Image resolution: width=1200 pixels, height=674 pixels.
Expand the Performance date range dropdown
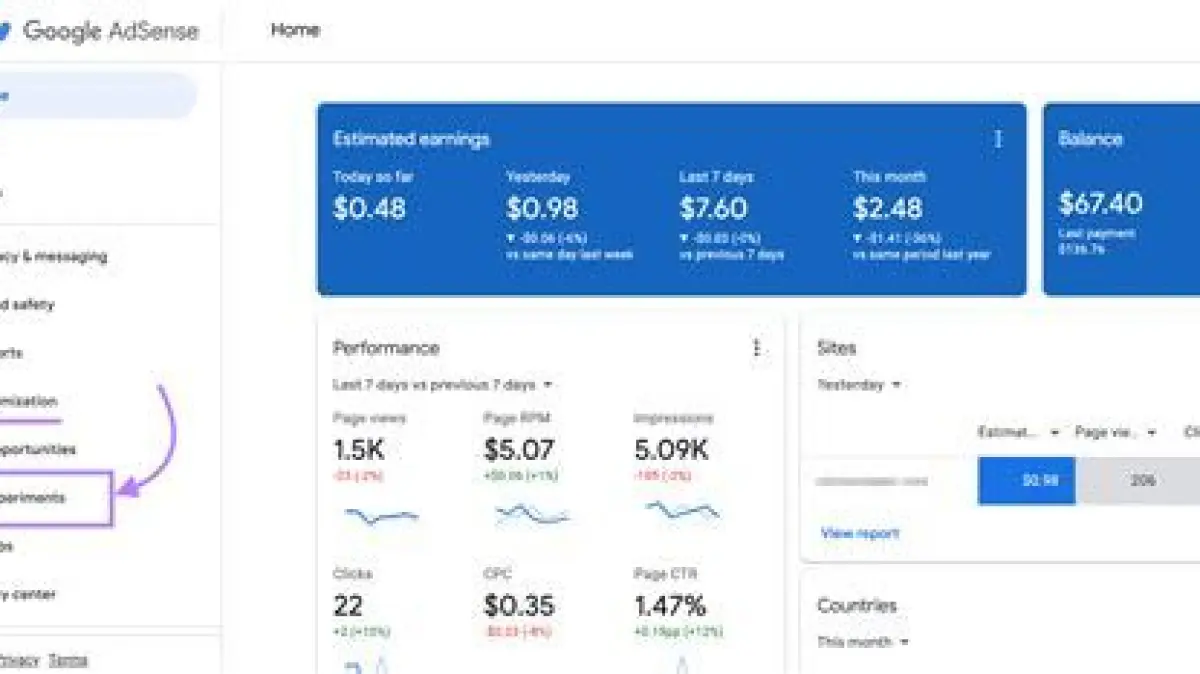tap(443, 385)
